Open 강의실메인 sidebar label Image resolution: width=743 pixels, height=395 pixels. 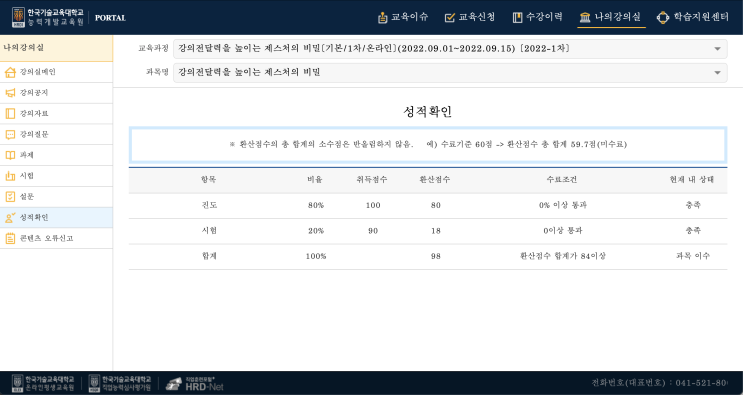point(37,72)
